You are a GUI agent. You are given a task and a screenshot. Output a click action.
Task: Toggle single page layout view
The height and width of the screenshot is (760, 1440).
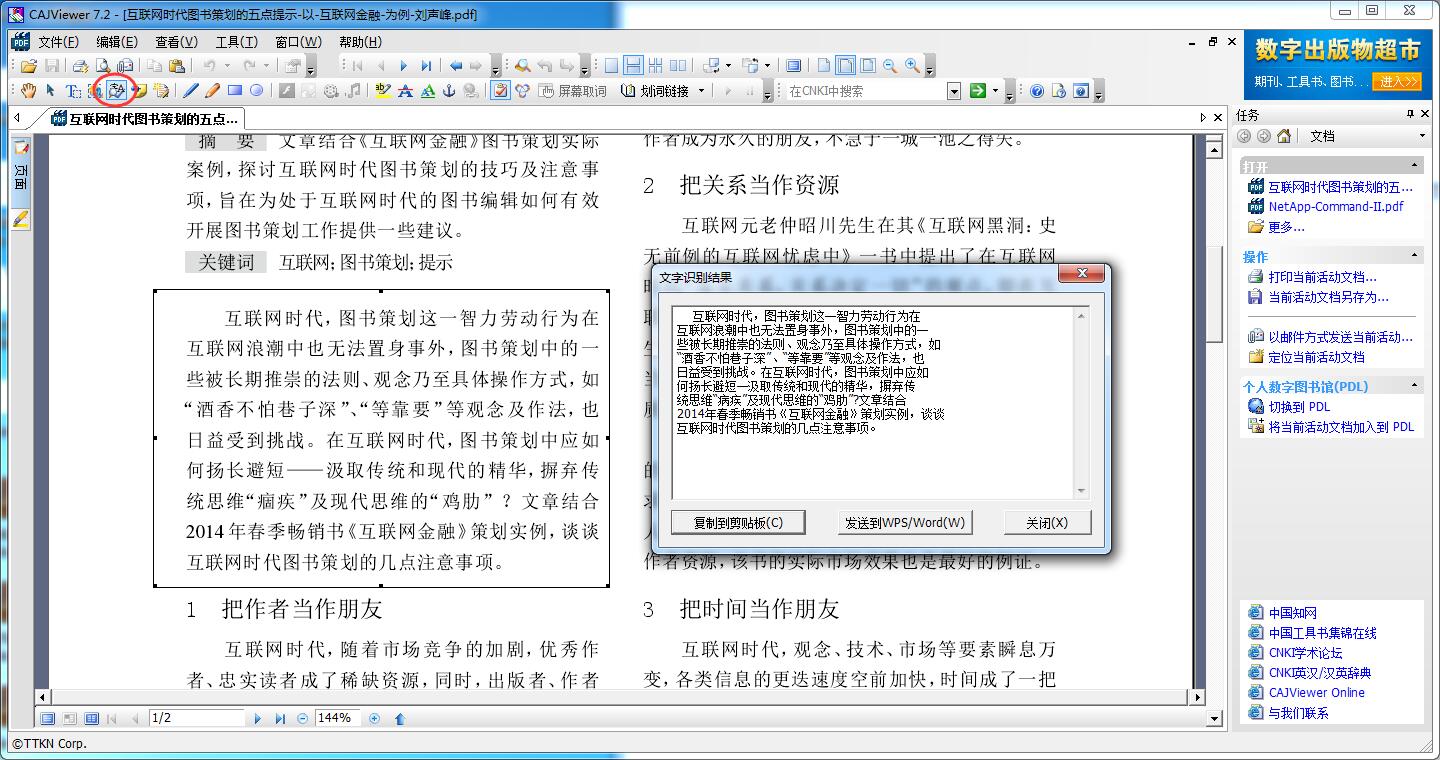pyautogui.click(x=611, y=66)
